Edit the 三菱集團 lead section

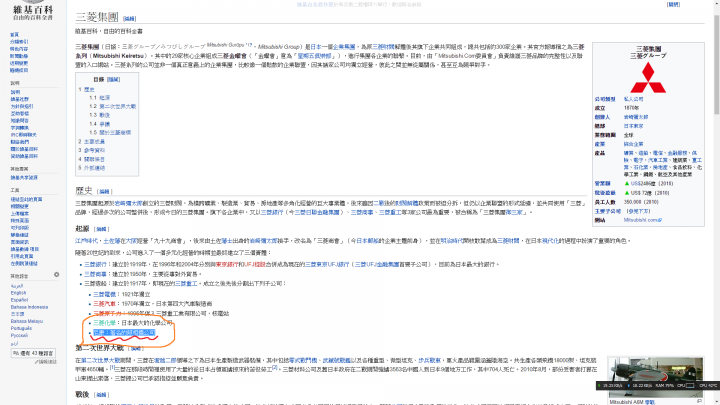(129, 19)
